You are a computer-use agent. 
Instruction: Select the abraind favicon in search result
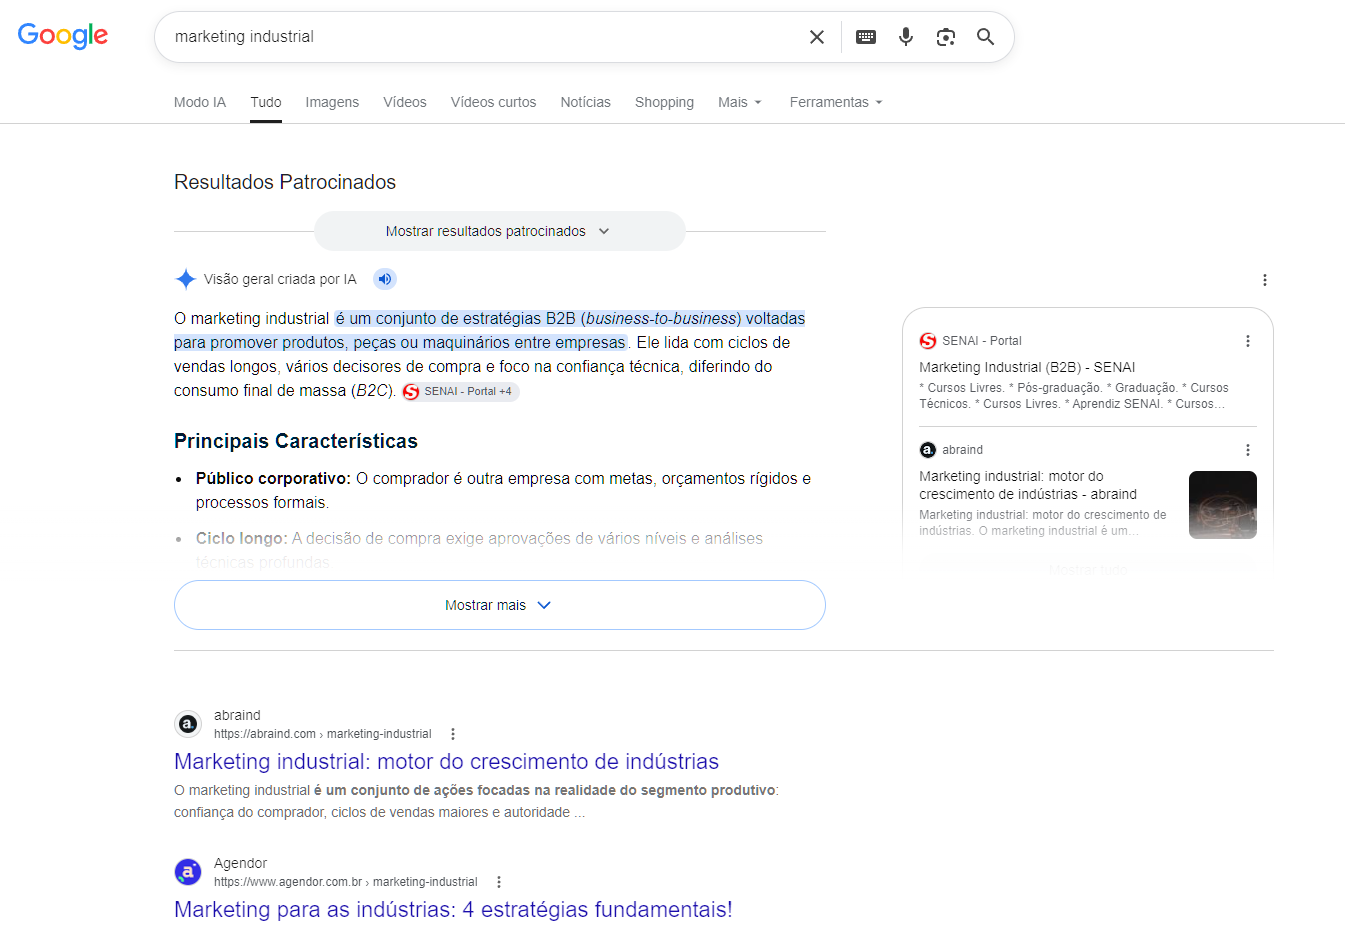tap(188, 724)
